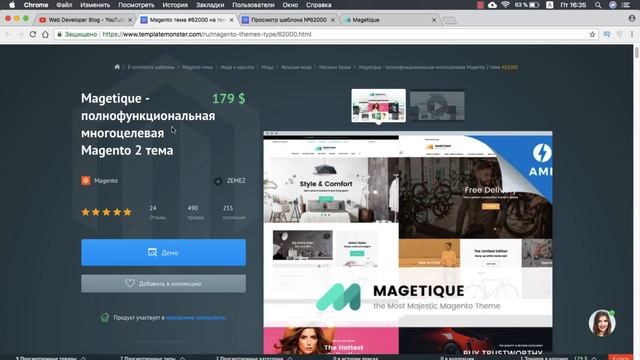Bookmark the page with the star icon

[592, 34]
